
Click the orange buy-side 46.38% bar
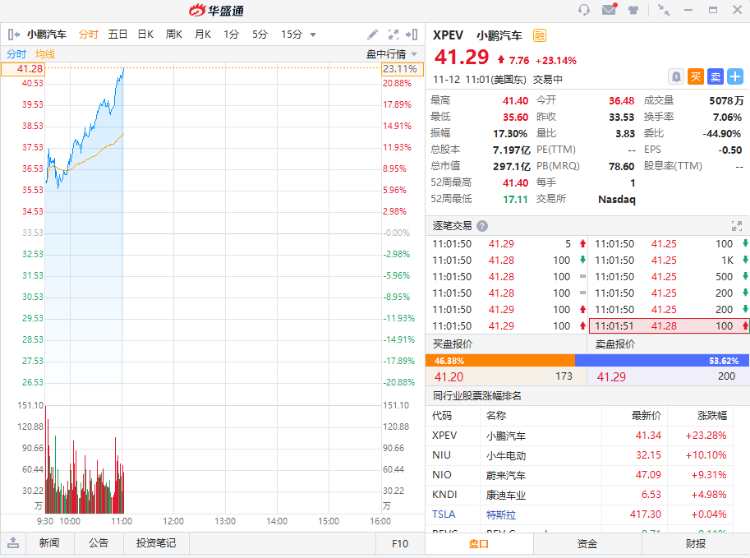click(500, 361)
